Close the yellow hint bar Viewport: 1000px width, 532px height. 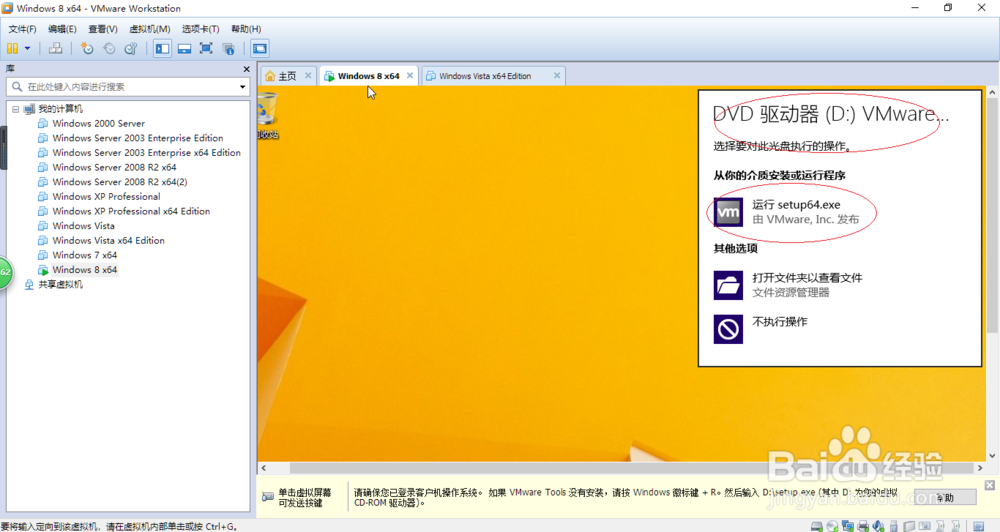pos(990,485)
